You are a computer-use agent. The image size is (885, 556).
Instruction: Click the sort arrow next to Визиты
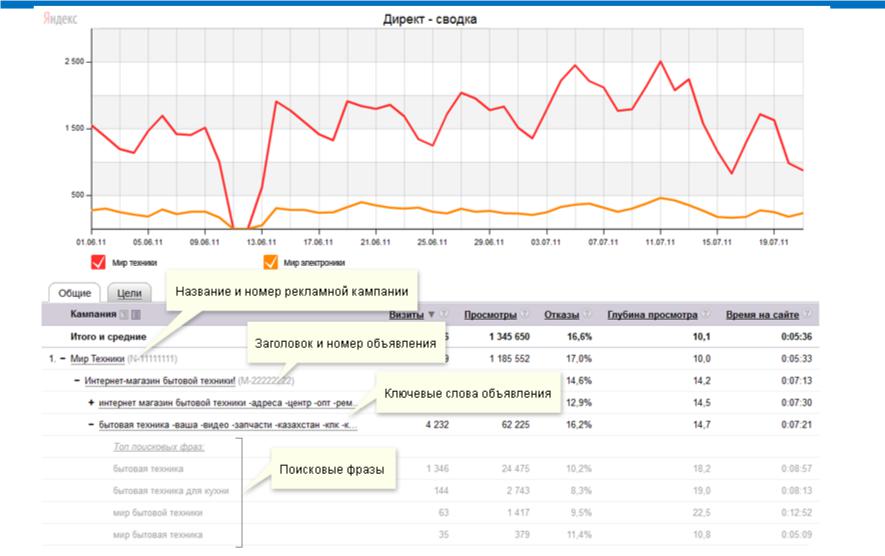tap(431, 314)
